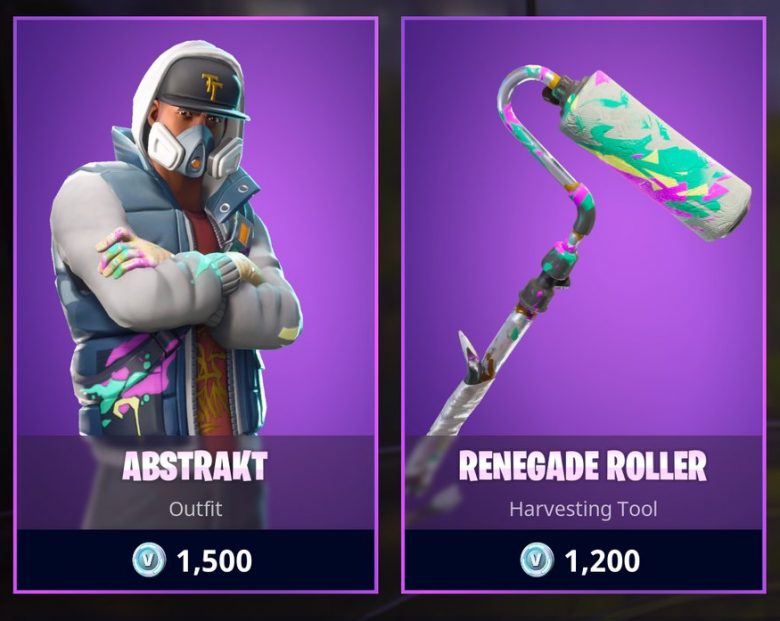Click the Harvesting Tool type label
Image resolution: width=780 pixels, height=621 pixels.
pos(583,509)
